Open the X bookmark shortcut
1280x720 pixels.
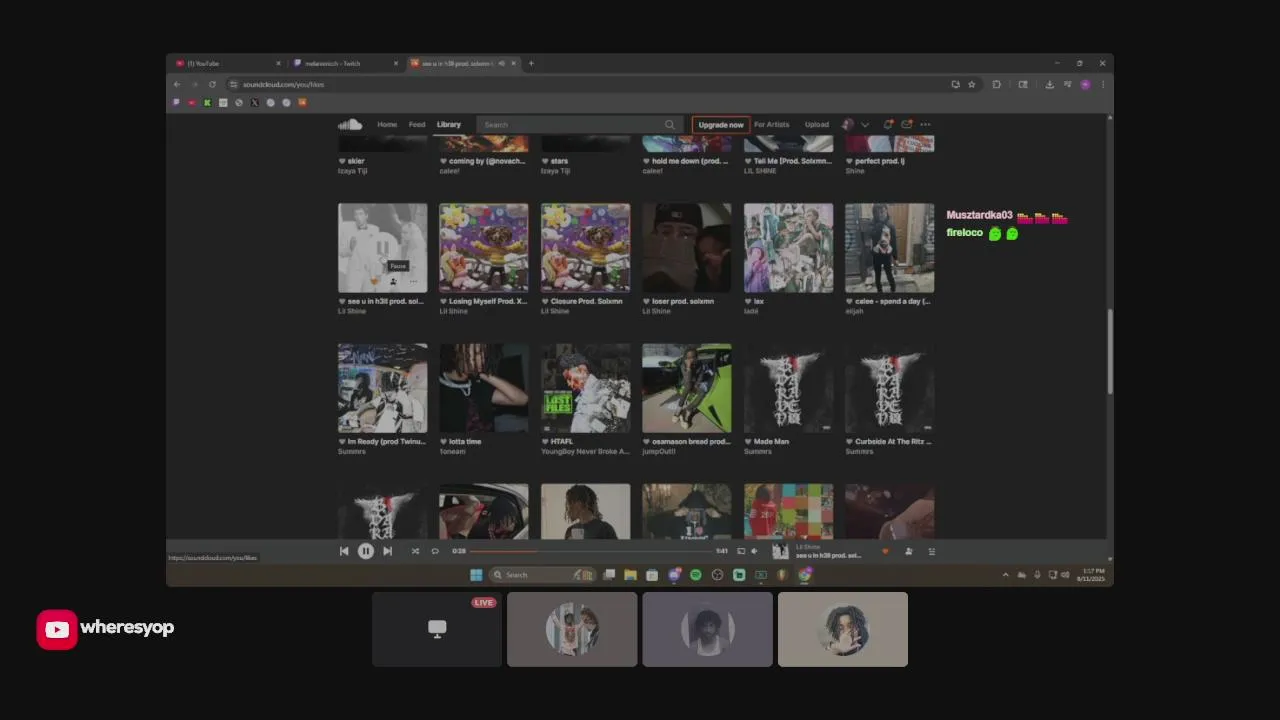coord(254,102)
